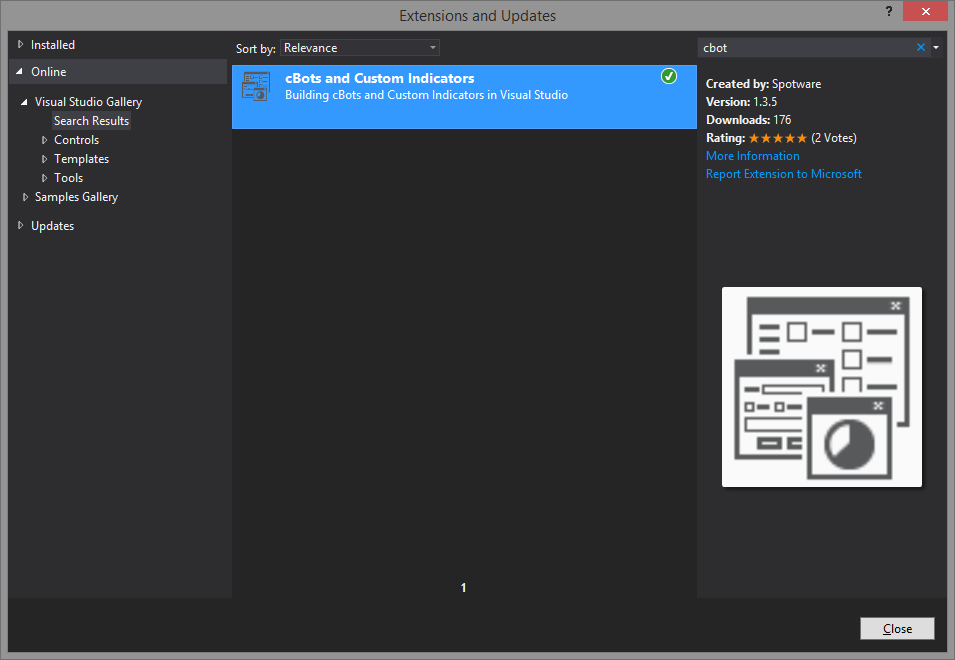Select the cBots and Custom Indicators result
The height and width of the screenshot is (660, 955).
[464, 97]
